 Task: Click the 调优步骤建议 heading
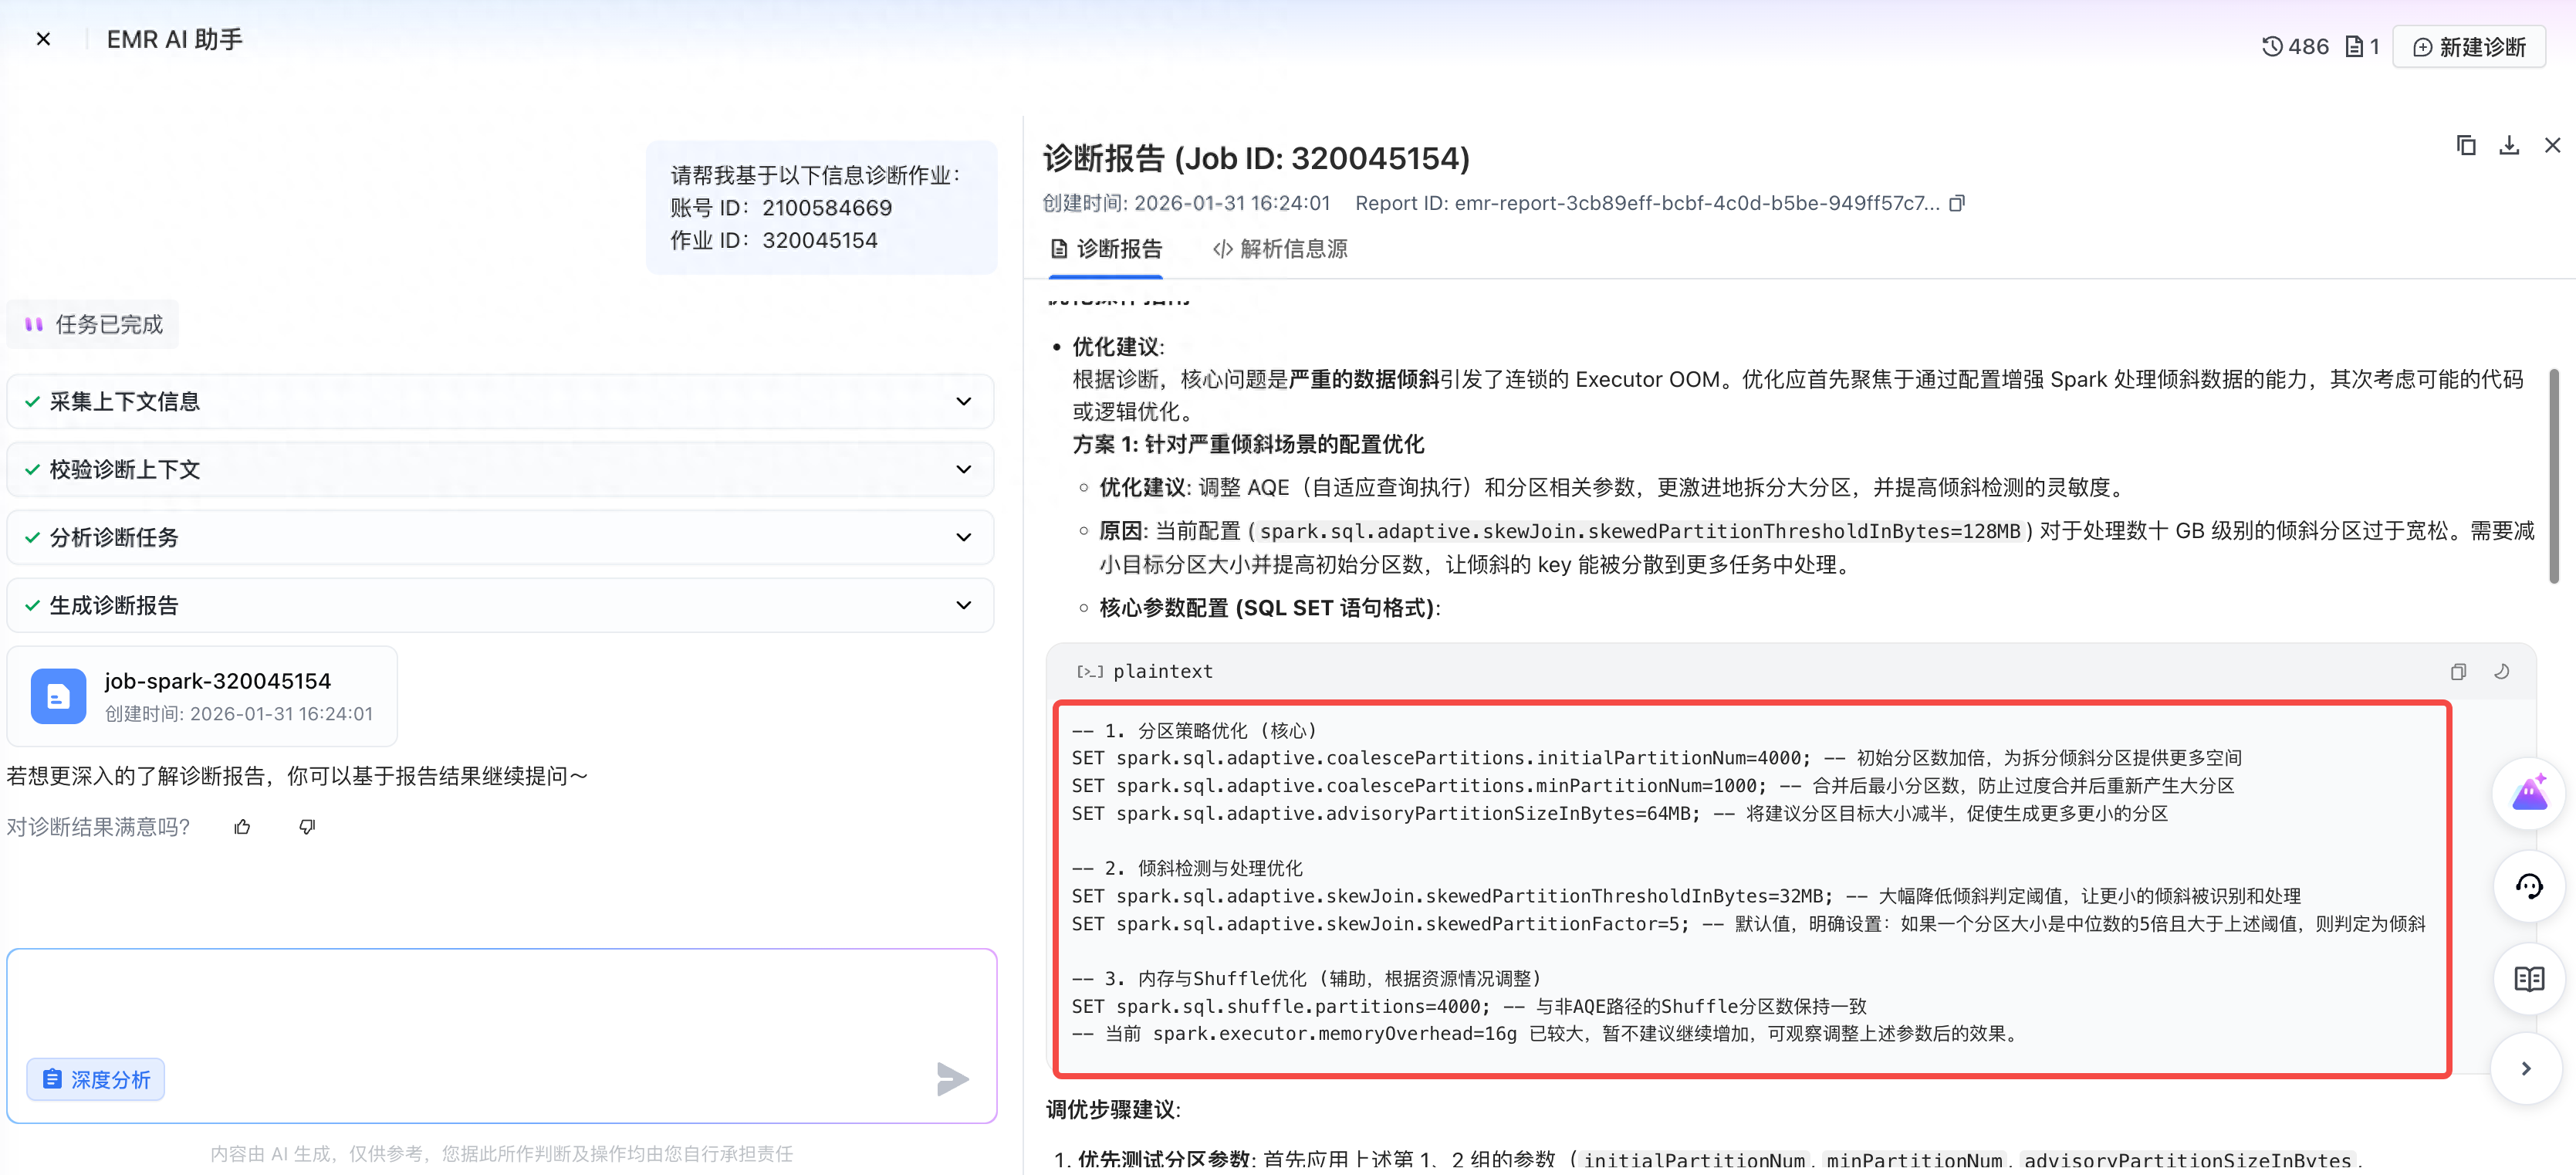click(1113, 1110)
